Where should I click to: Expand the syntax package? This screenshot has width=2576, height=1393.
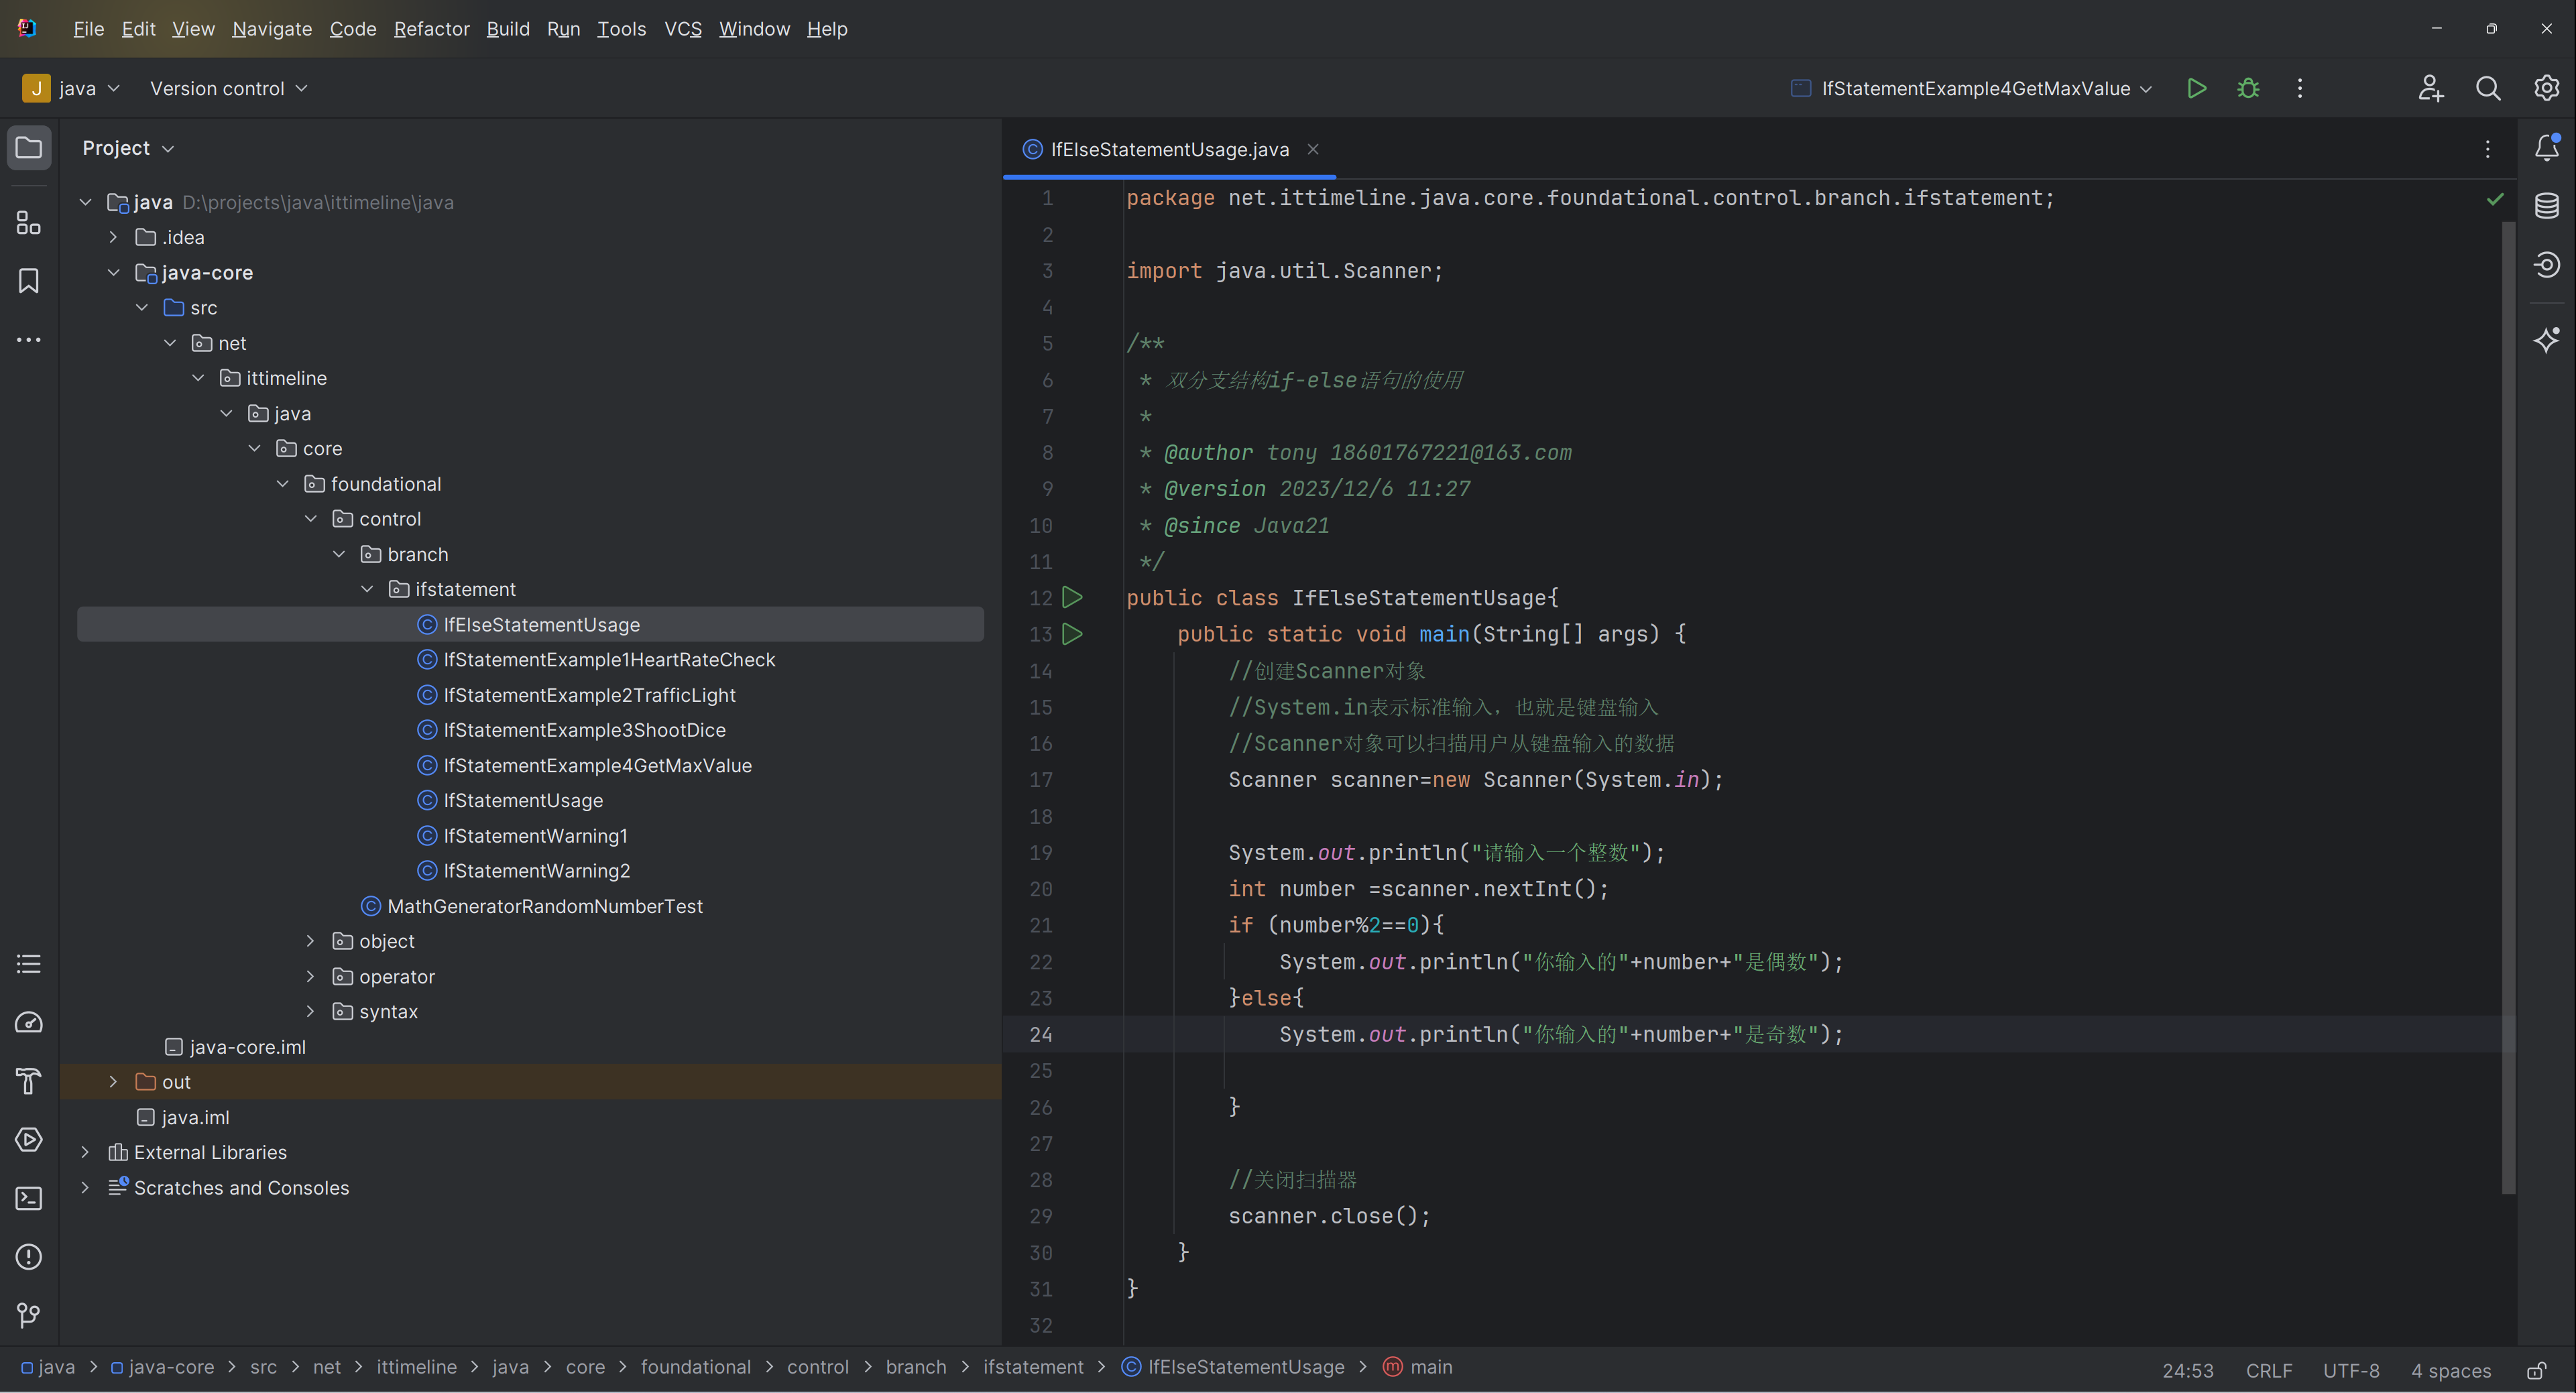(310, 1011)
